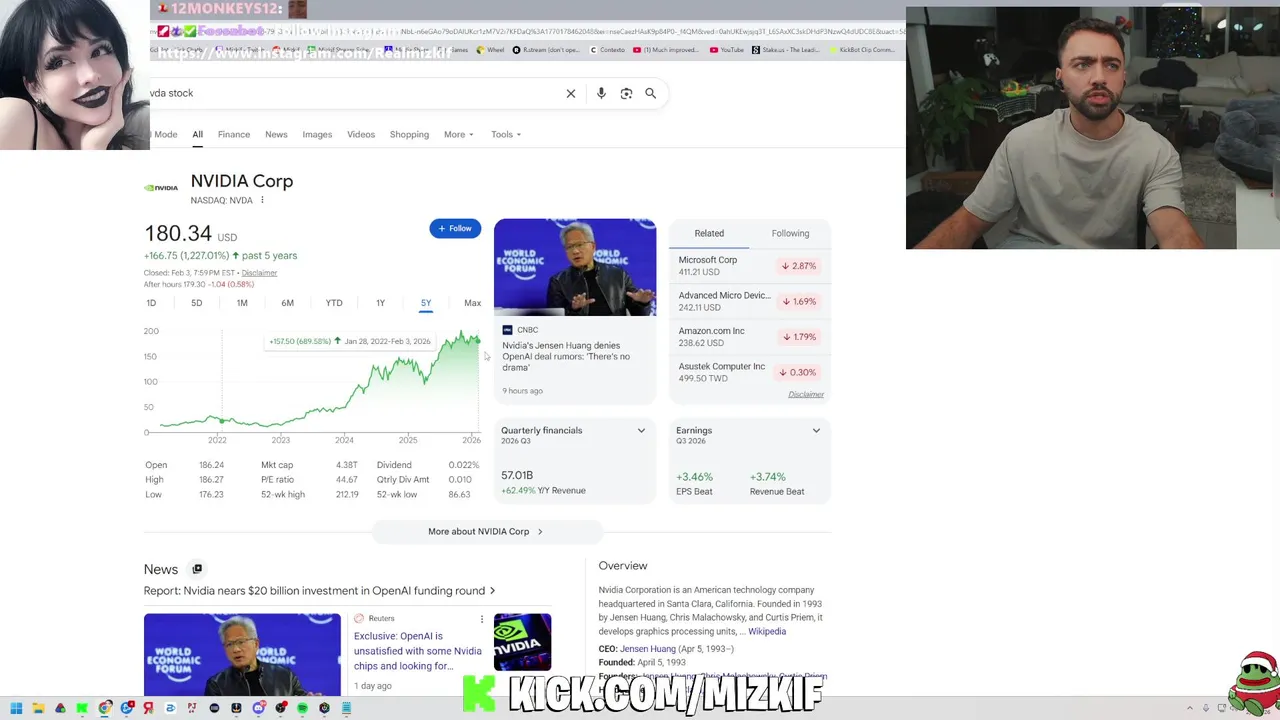The image size is (1280, 720).
Task: Open the Microsoft Corp related stock
Action: (749, 266)
